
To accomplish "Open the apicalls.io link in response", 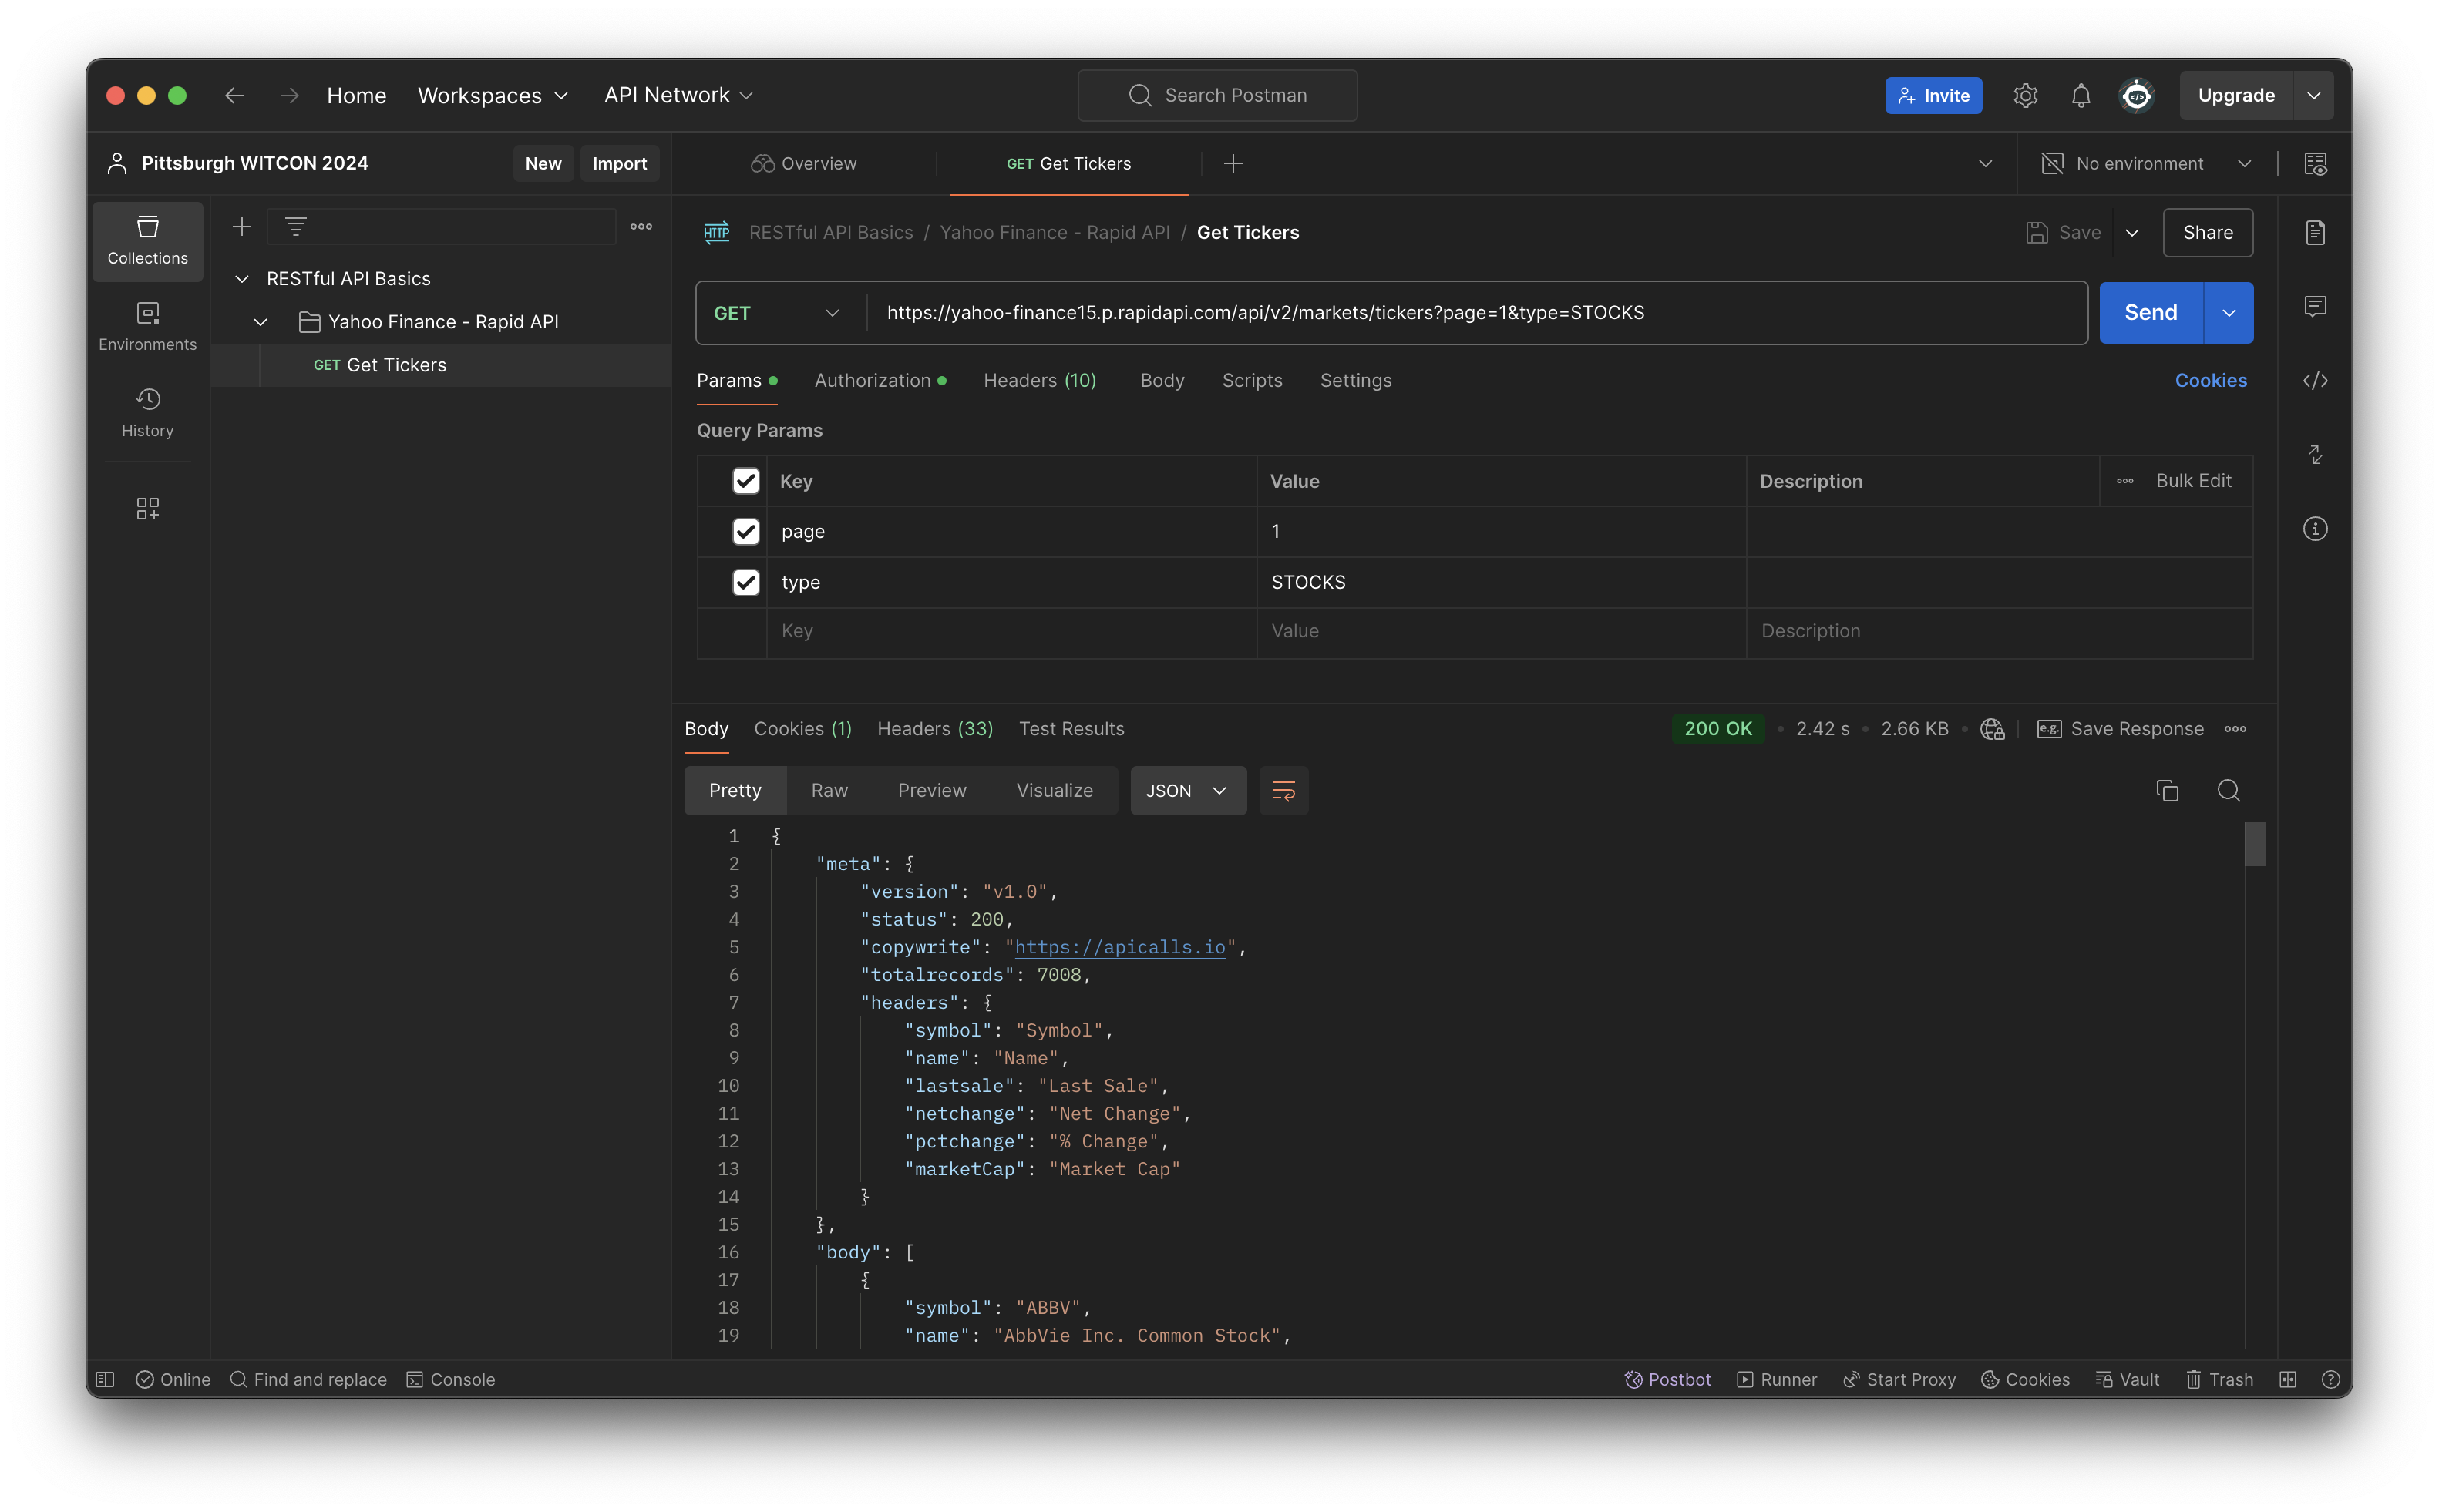I will [1120, 946].
